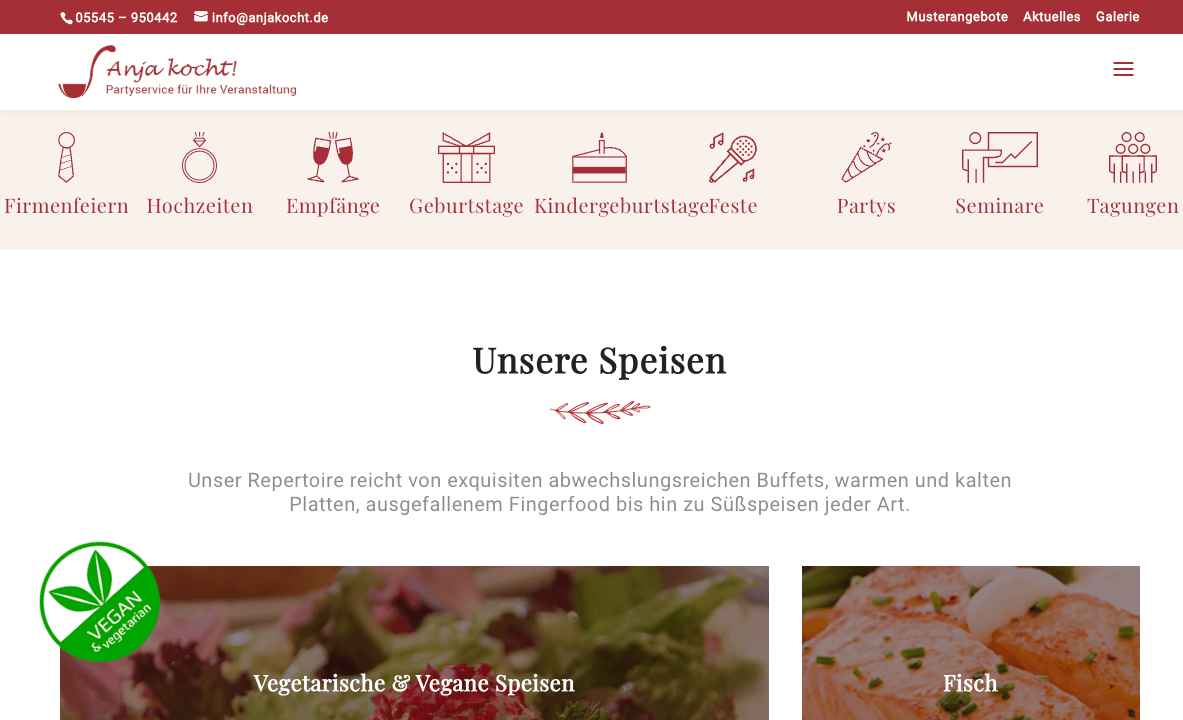The height and width of the screenshot is (720, 1183).
Task: Select the Hochzeiten ring icon
Action: [199, 157]
